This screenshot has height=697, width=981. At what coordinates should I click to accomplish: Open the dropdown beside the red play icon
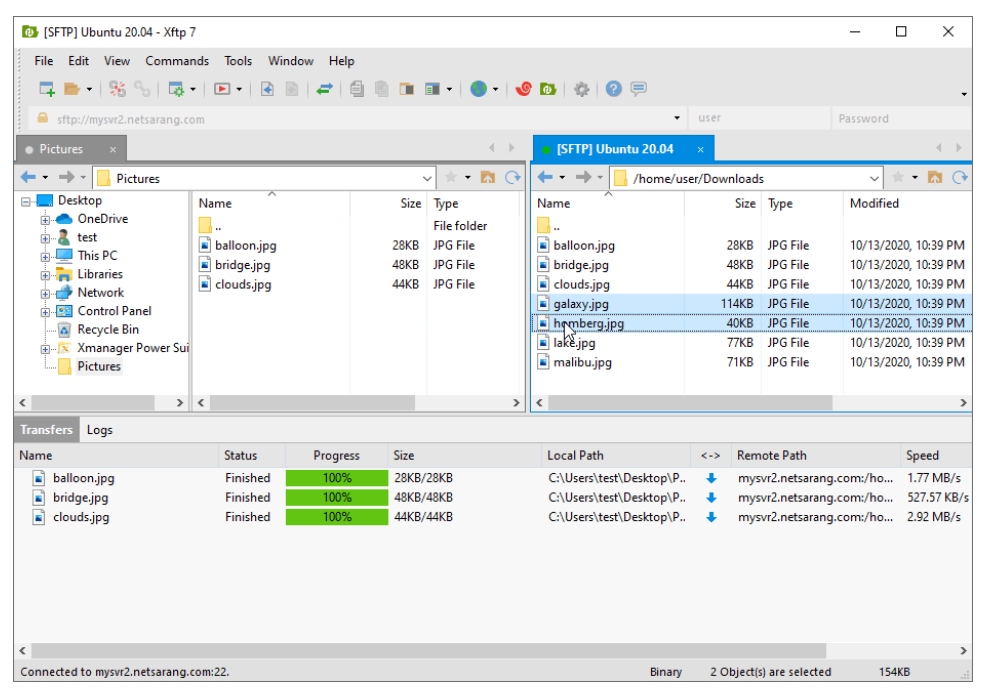coord(239,89)
